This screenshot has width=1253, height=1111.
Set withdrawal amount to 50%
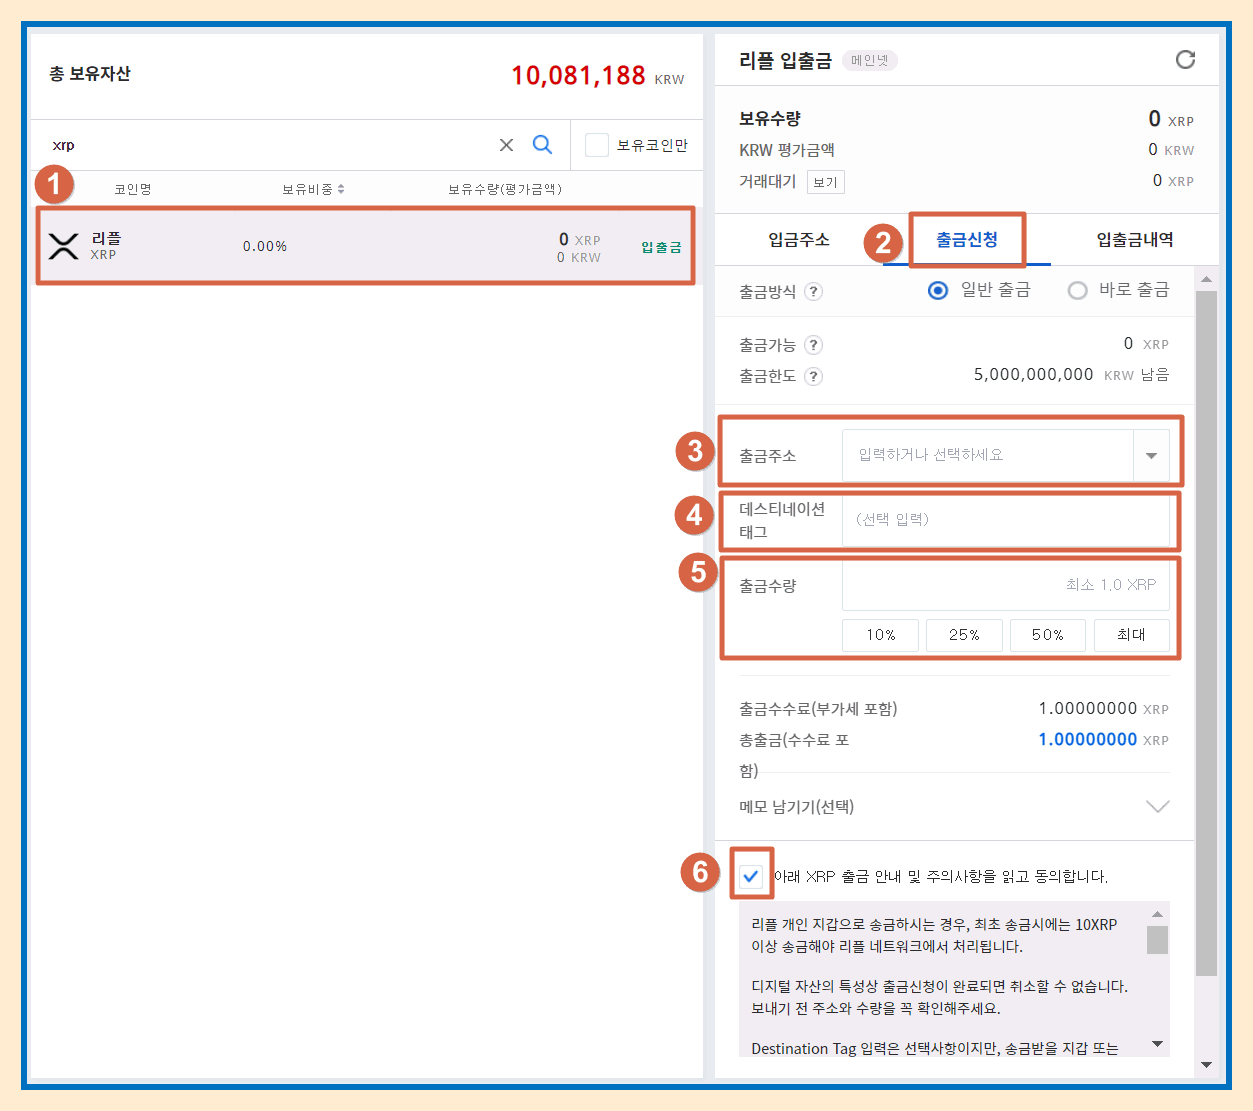click(x=1047, y=635)
